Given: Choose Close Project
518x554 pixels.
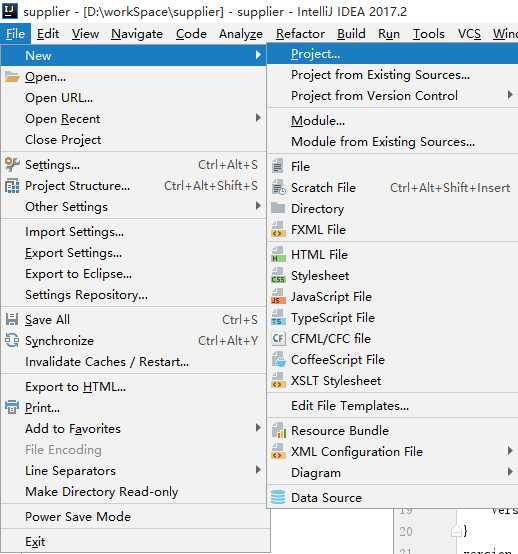Looking at the screenshot, I should pyautogui.click(x=134, y=140).
